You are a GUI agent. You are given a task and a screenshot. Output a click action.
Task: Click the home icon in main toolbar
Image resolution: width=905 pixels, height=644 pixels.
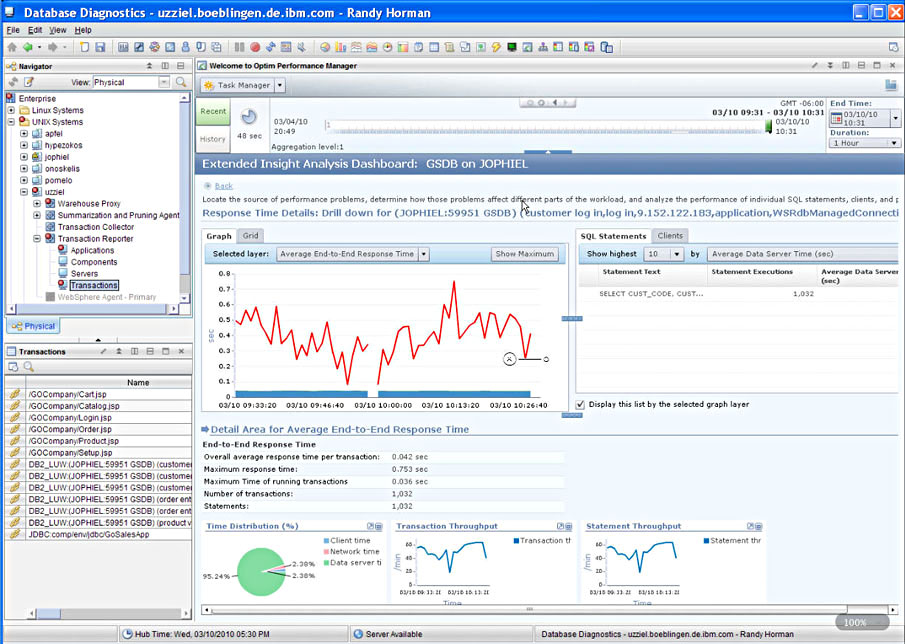(11, 47)
